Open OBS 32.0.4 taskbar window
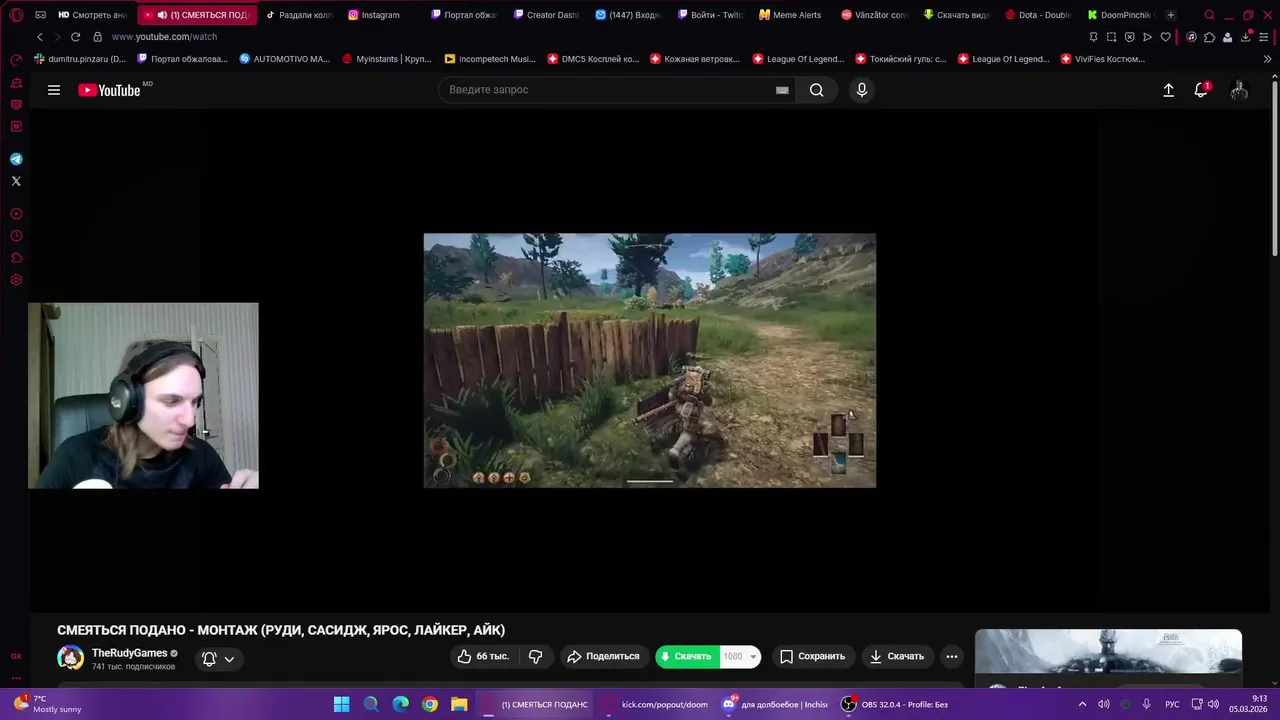This screenshot has width=1280, height=720. (895, 704)
